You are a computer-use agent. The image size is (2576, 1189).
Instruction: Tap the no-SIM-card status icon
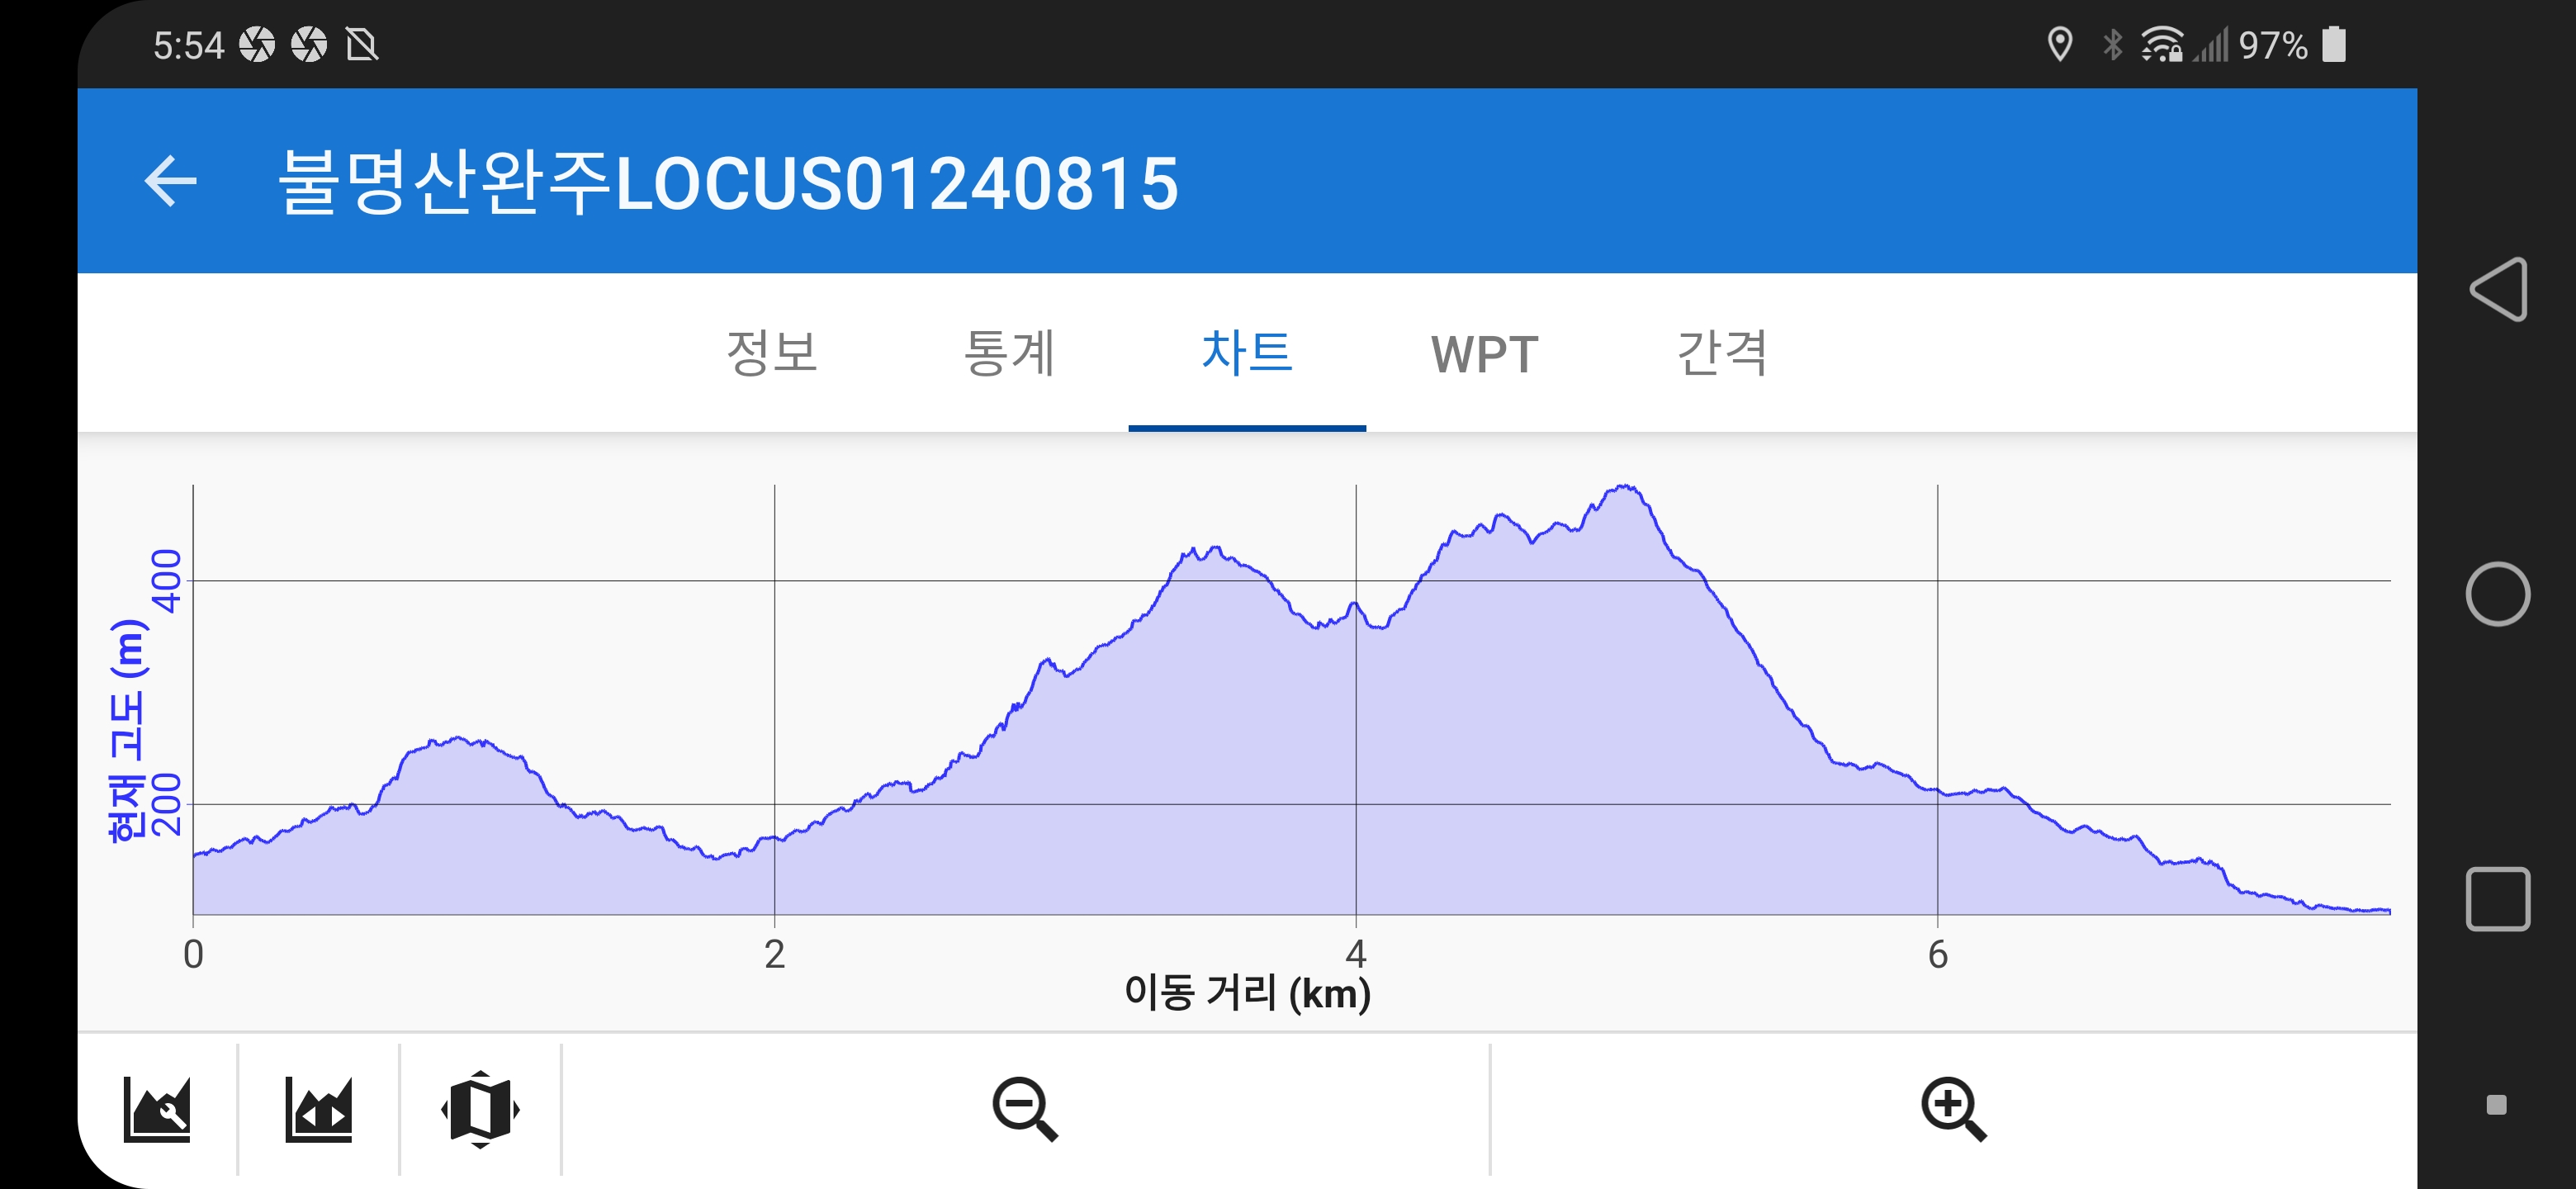[362, 45]
